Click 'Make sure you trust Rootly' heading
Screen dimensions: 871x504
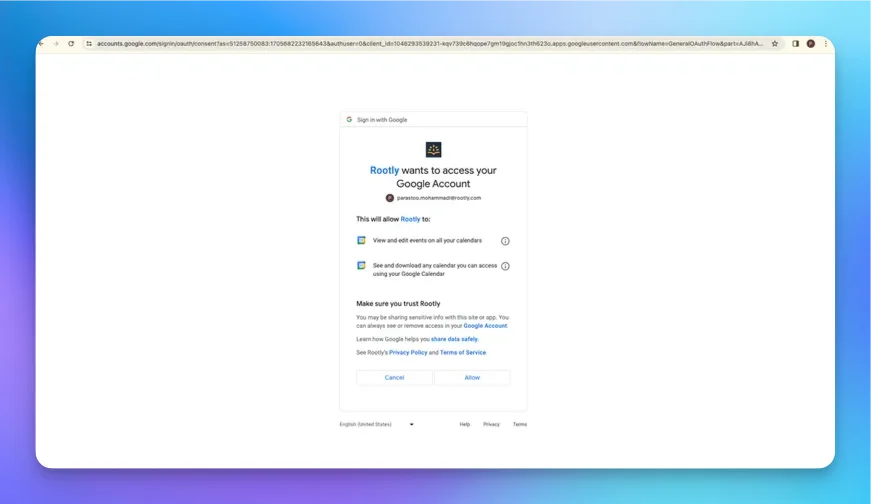click(x=398, y=303)
